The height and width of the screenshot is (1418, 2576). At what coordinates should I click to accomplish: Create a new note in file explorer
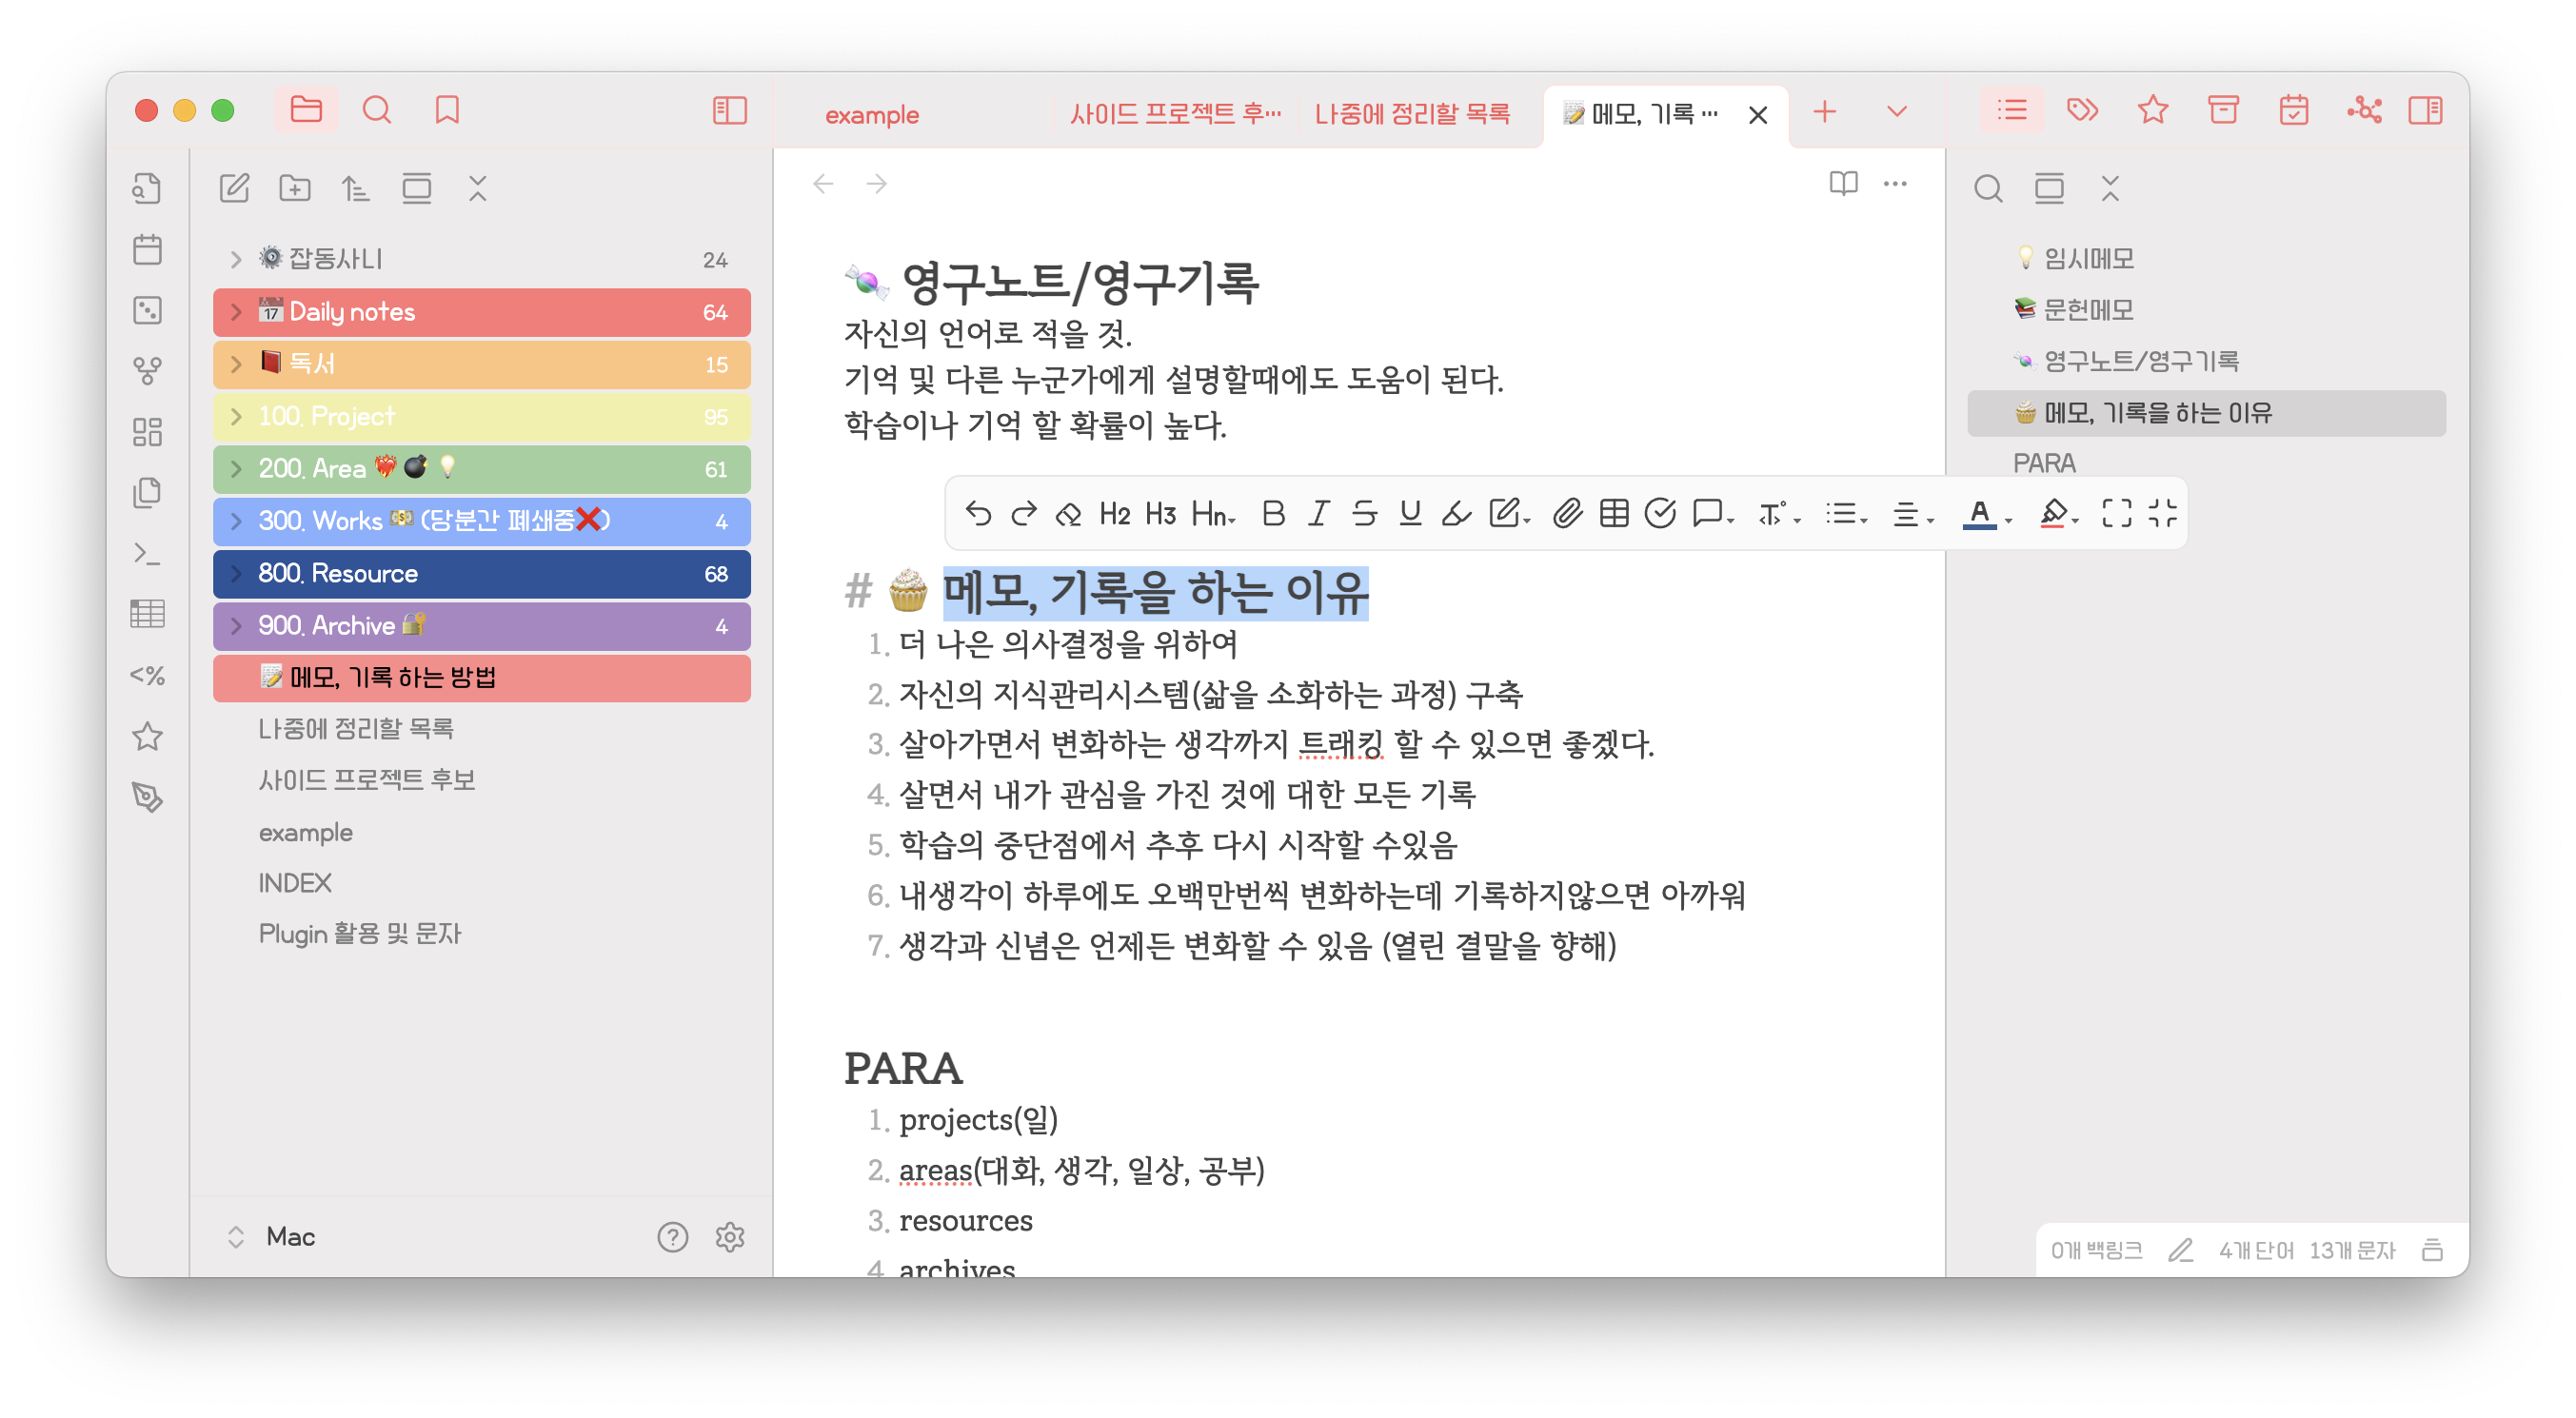[x=234, y=188]
